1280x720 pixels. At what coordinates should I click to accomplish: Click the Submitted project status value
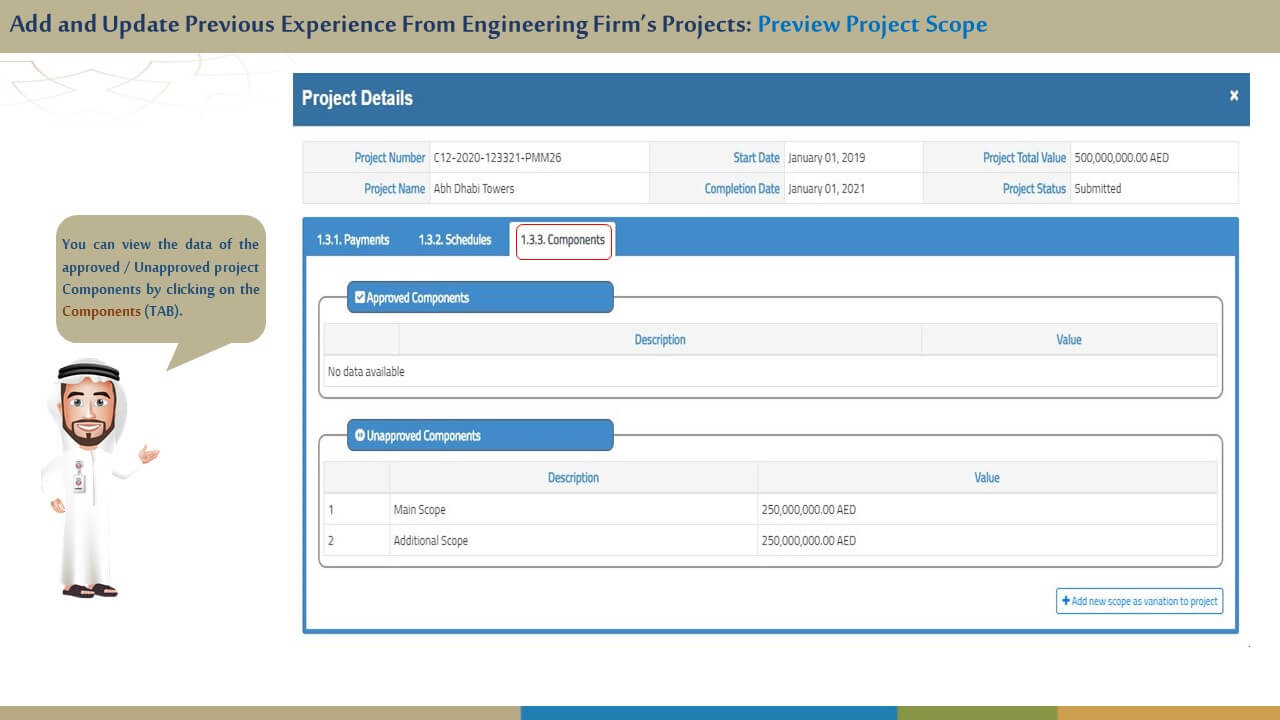(x=1097, y=189)
